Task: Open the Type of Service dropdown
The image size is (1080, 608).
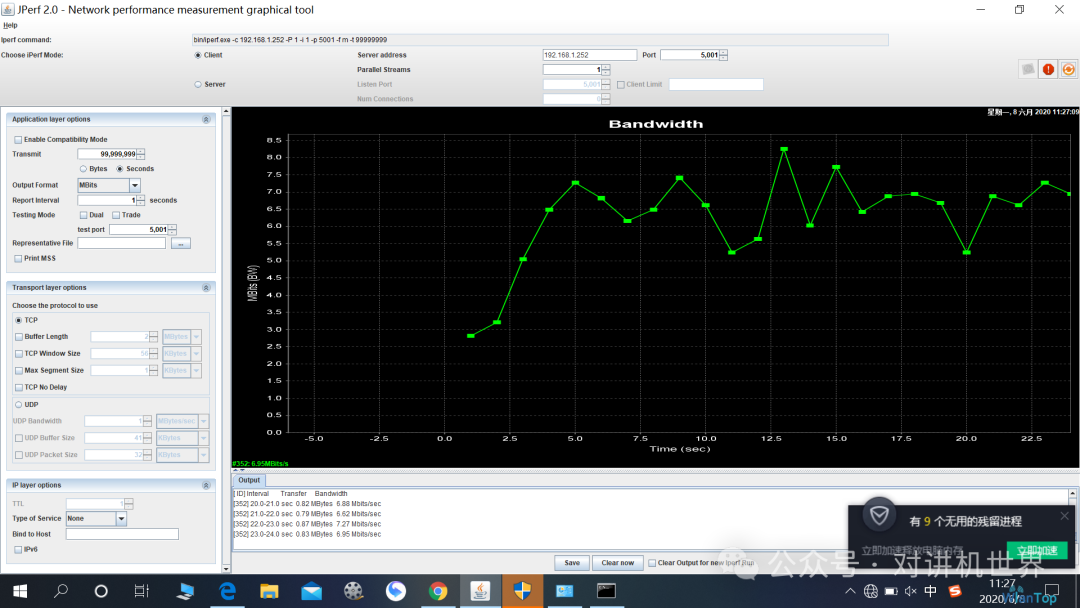Action: [x=121, y=518]
